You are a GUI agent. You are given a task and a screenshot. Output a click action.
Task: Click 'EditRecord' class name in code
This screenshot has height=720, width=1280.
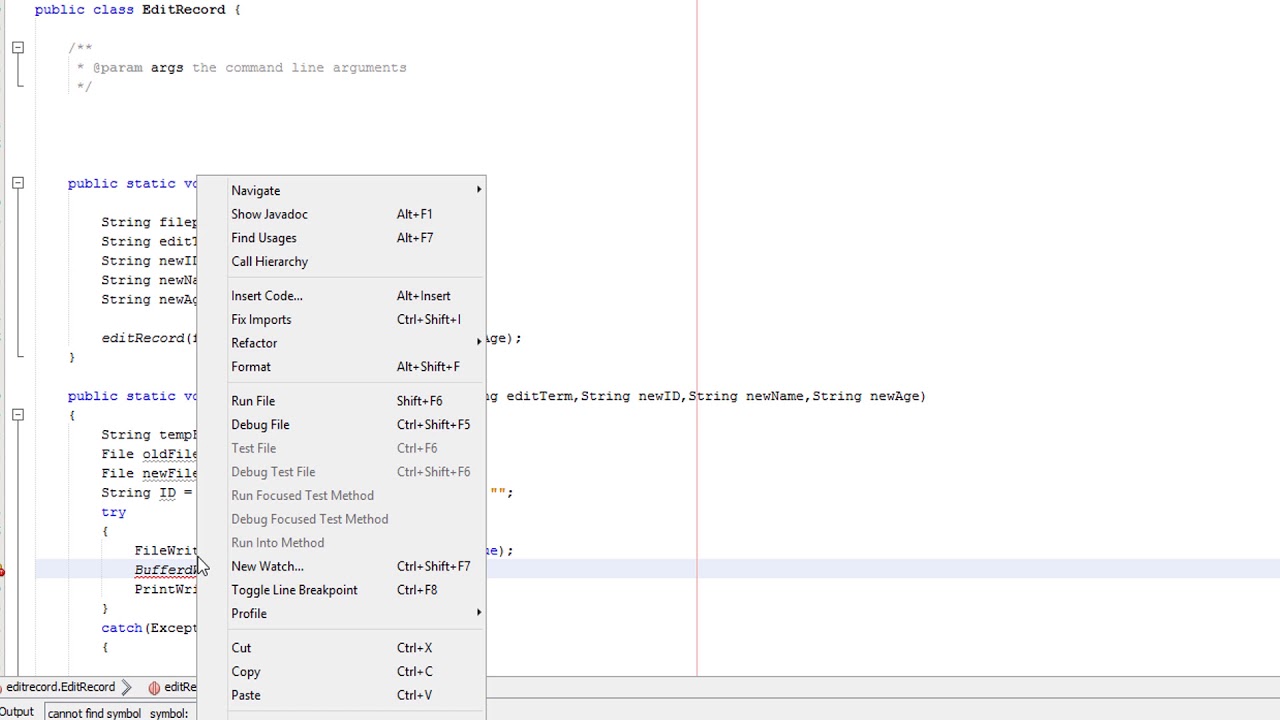tap(183, 9)
